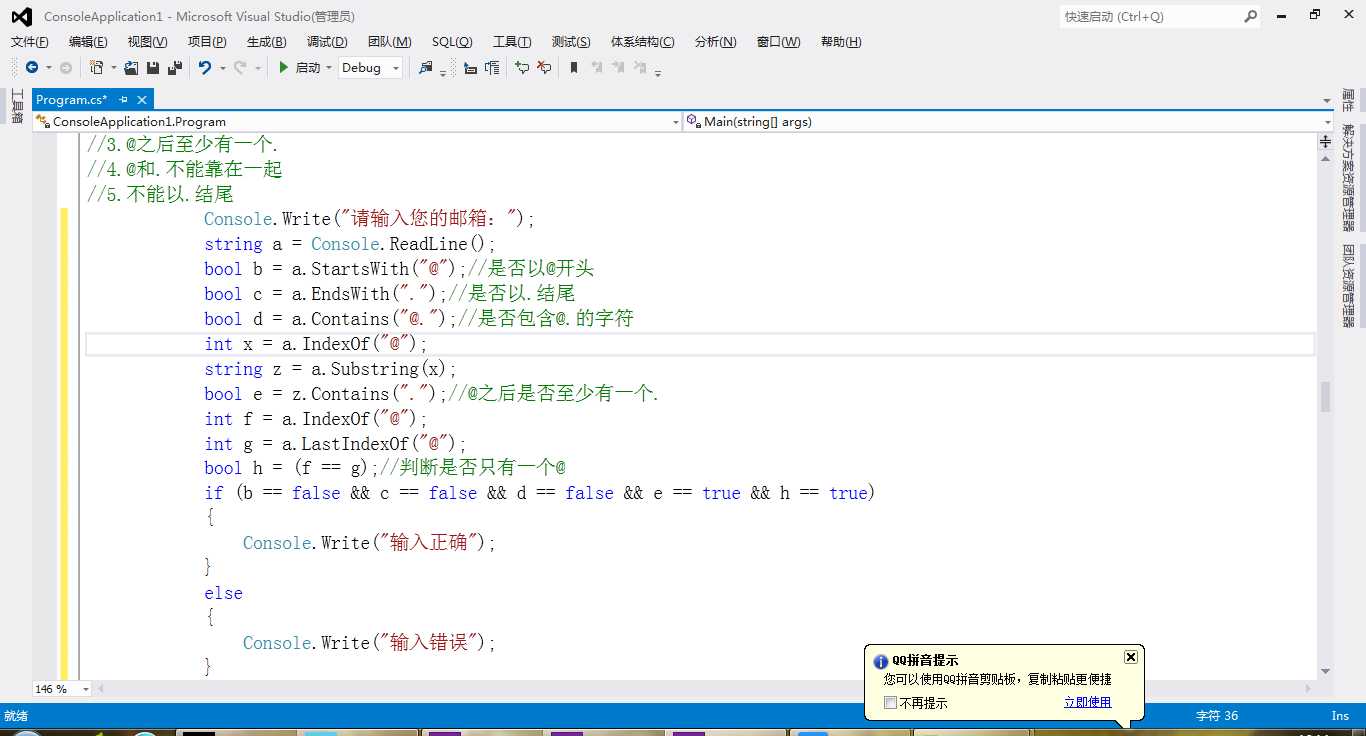Expand text editor toolbar overflow options
The height and width of the screenshot is (736, 1366).
tap(658, 72)
